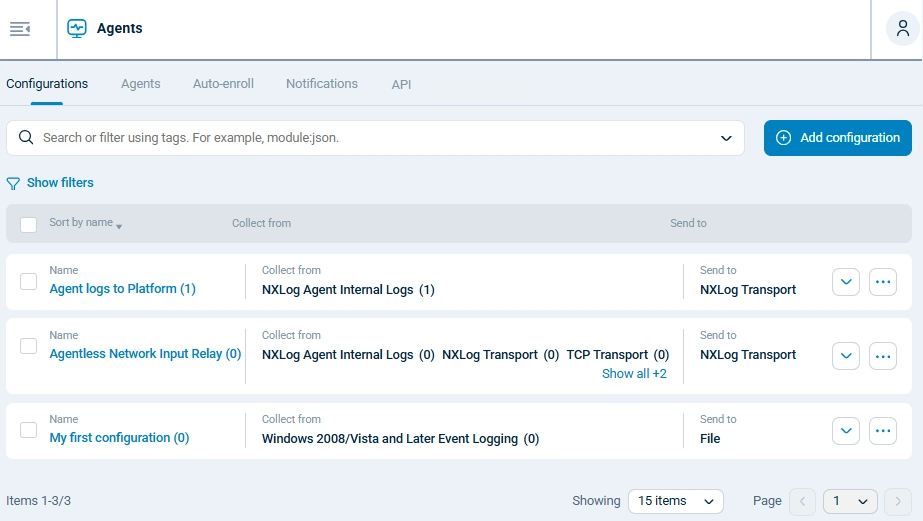The width and height of the screenshot is (923, 521).
Task: Expand the Agent logs to Platform row
Action: 846,282
